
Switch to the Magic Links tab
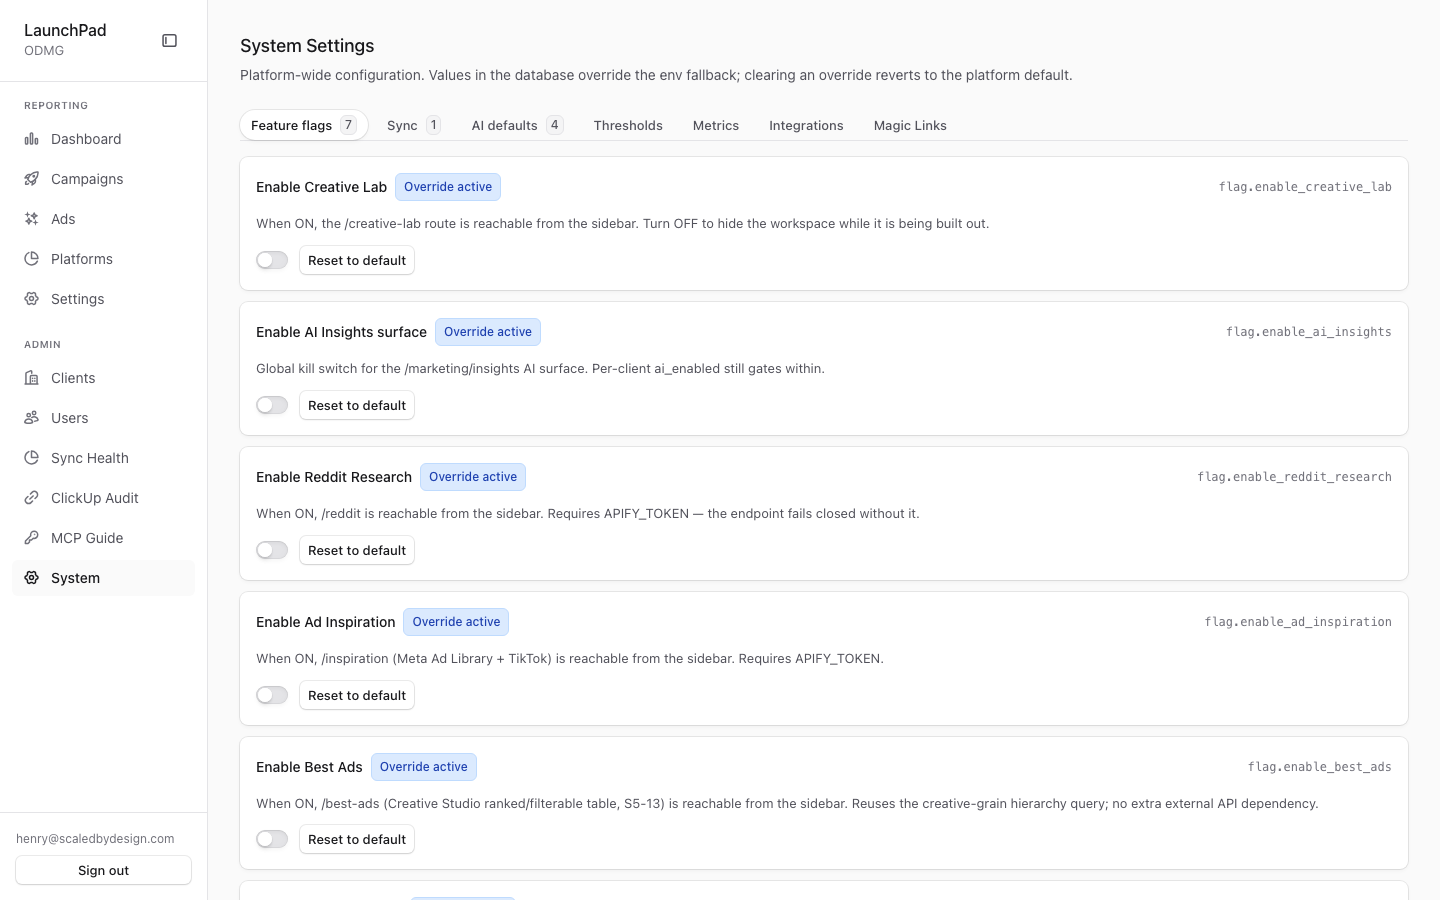point(910,125)
